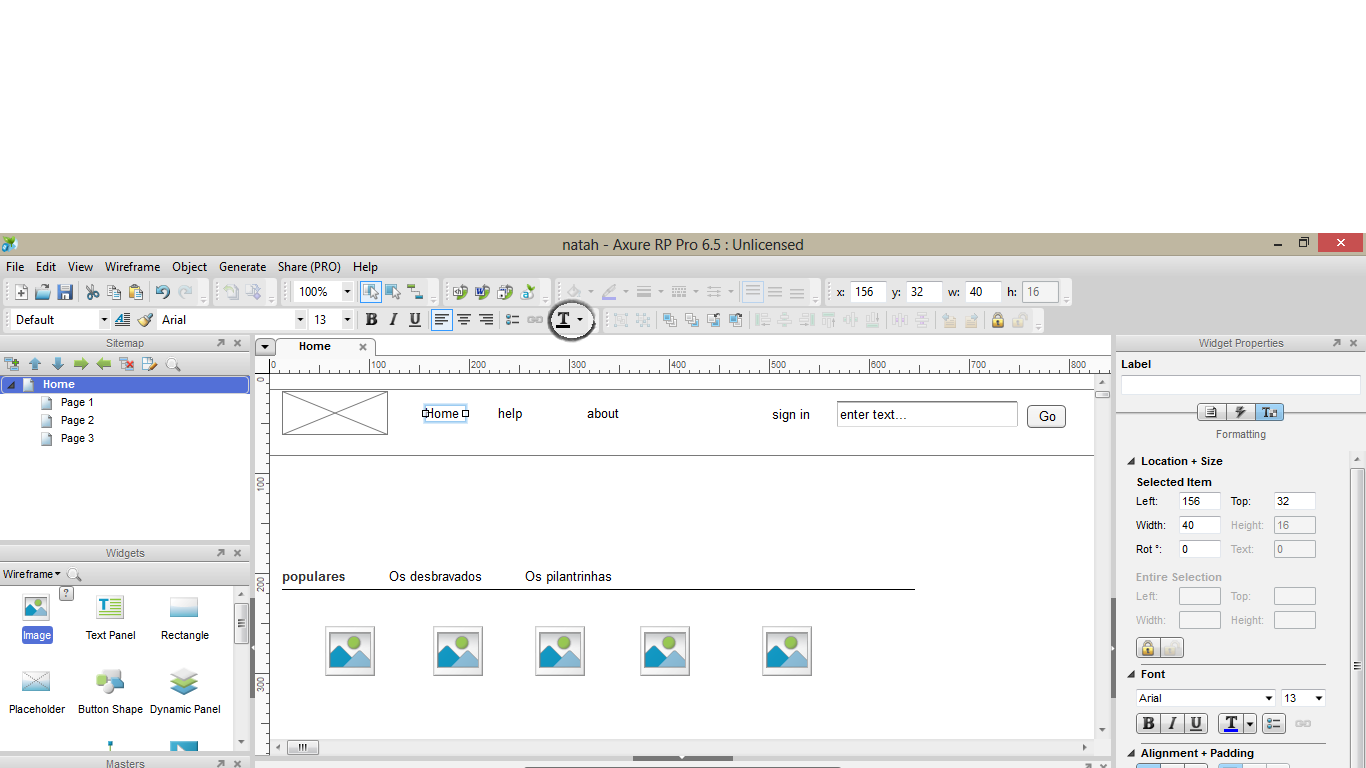Open the File menu
Image resolution: width=1366 pixels, height=768 pixels.
point(15,267)
